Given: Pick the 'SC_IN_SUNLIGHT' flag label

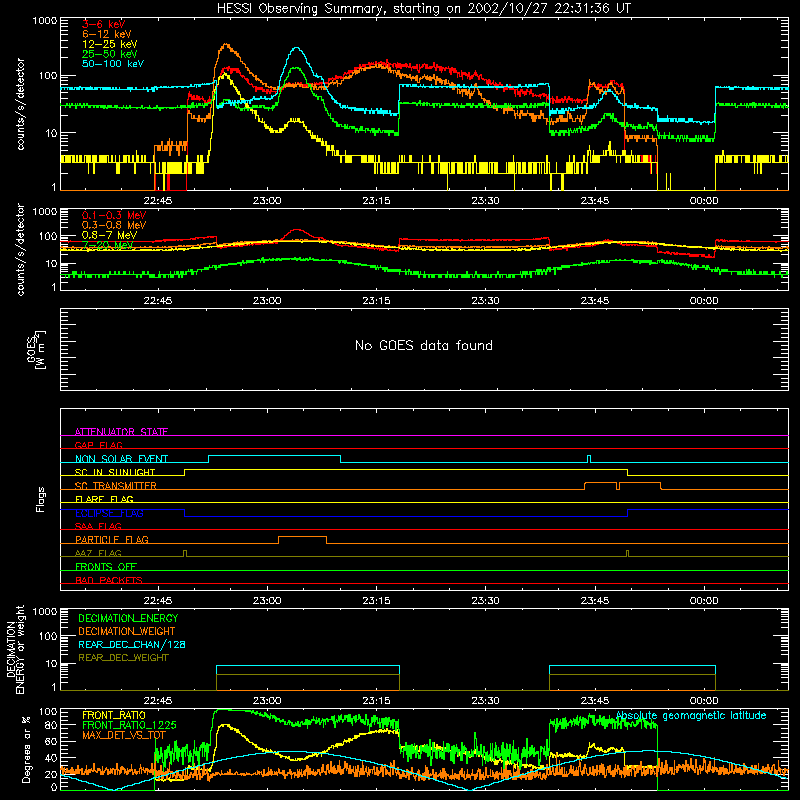Looking at the screenshot, I should tap(115, 472).
